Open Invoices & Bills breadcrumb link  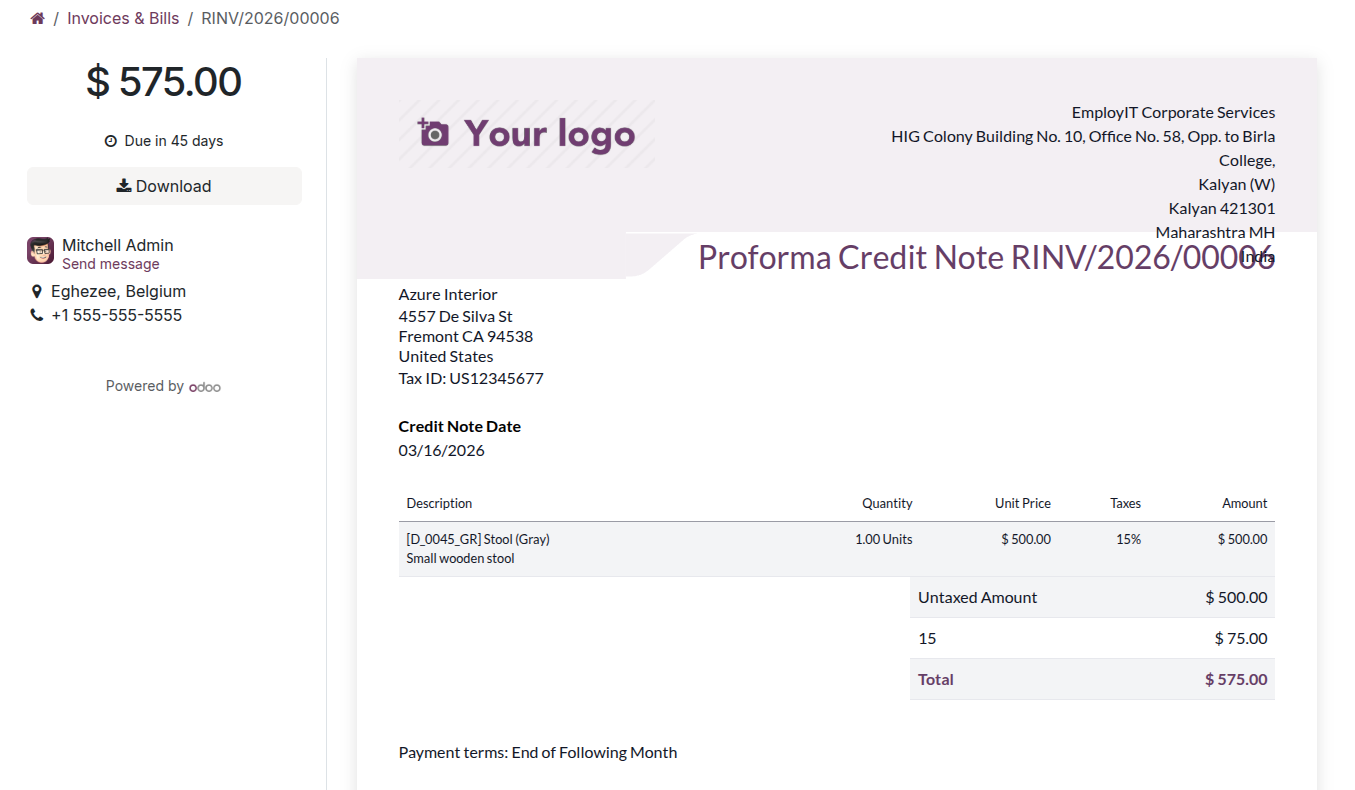[123, 18]
